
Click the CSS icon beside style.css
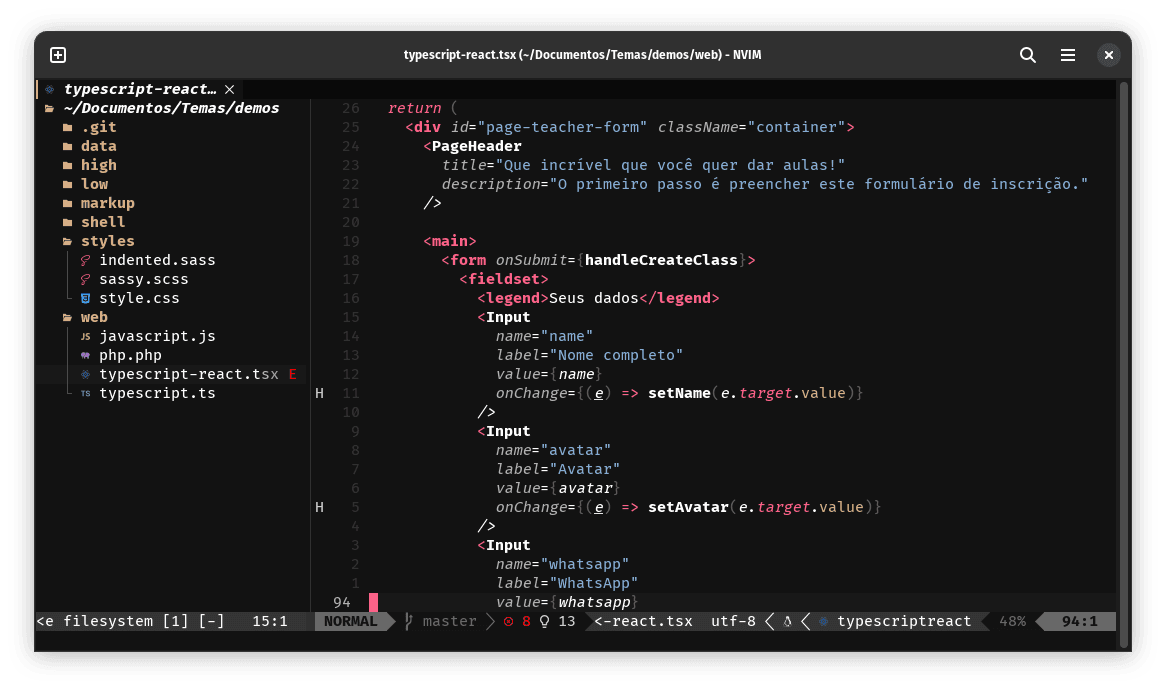(x=86, y=299)
